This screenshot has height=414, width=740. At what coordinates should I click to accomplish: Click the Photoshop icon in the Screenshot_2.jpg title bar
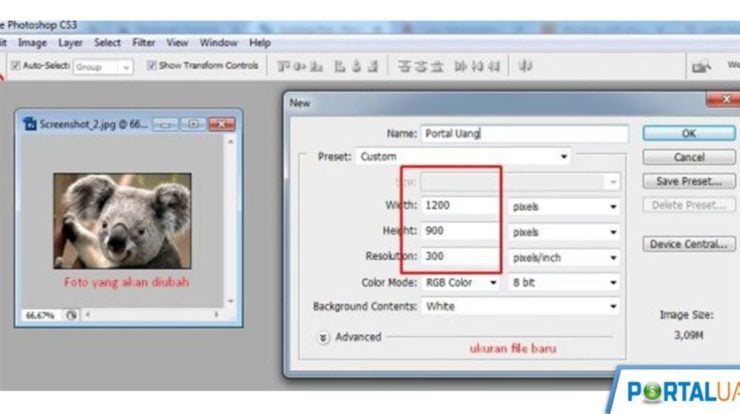30,124
